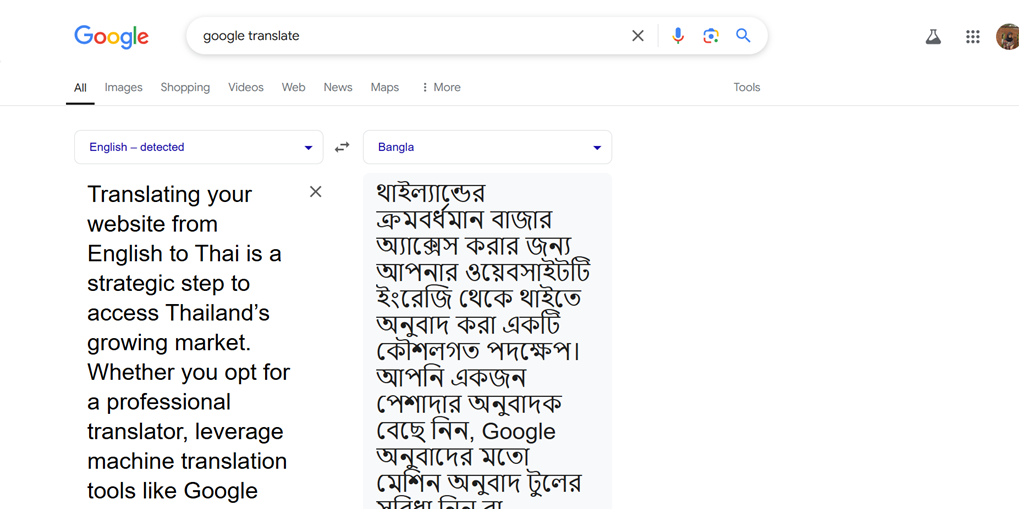Switch to the Shopping tab
The width and height of the screenshot is (1019, 509).
tap(185, 87)
